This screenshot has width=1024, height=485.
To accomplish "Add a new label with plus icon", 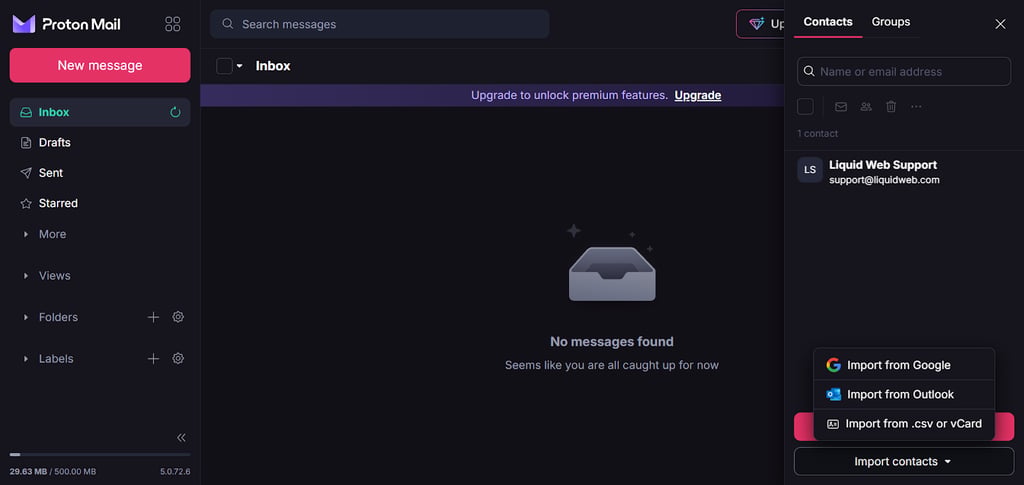I will (153, 358).
